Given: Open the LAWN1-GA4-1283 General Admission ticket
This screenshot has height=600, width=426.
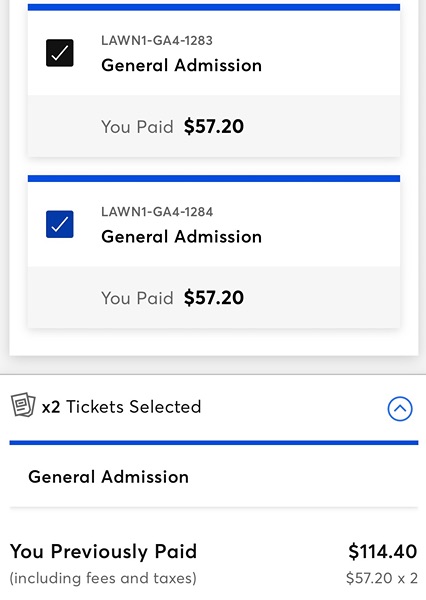Looking at the screenshot, I should coord(214,53).
